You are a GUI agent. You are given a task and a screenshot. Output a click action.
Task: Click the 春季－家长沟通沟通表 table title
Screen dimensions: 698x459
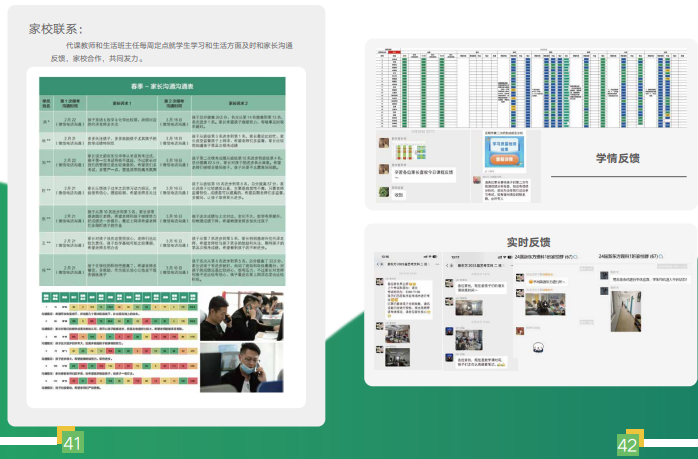(x=162, y=86)
